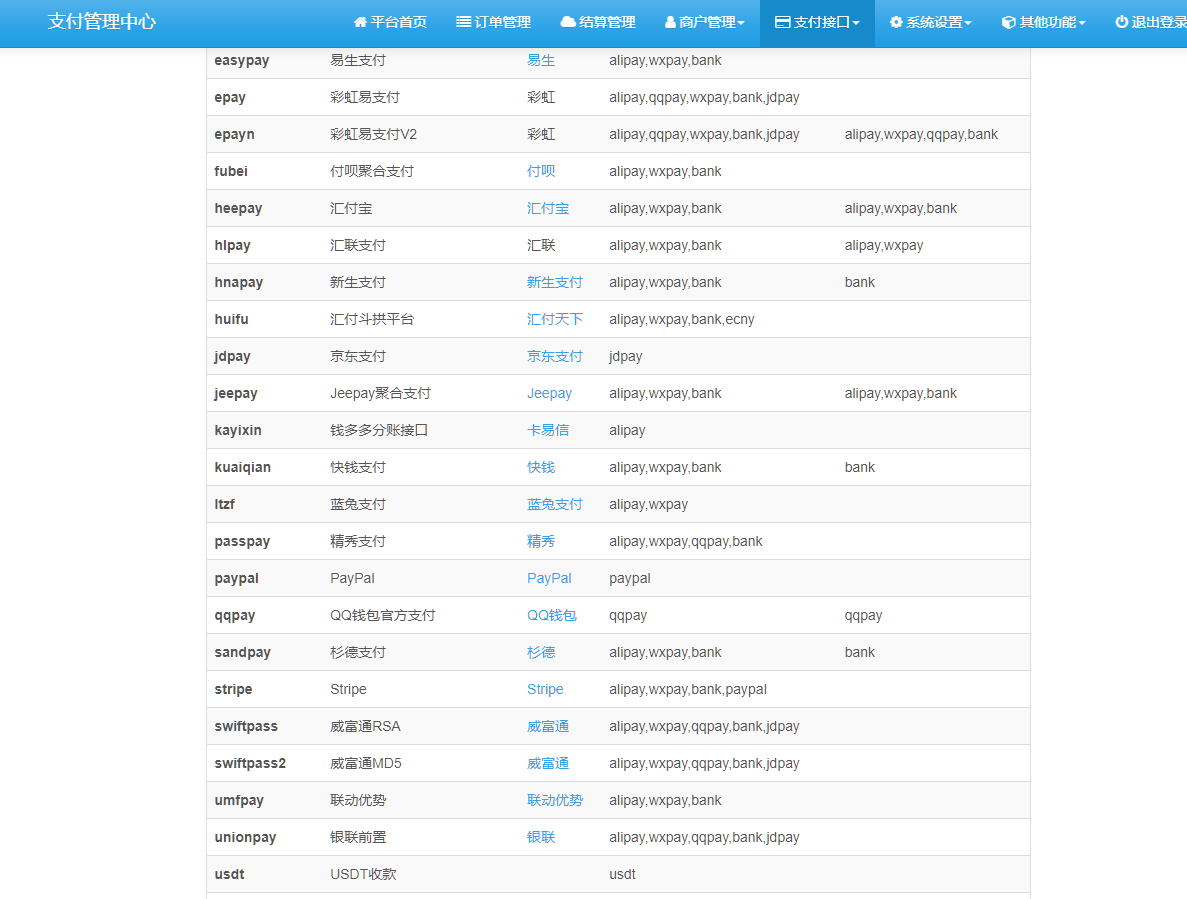Viewport: 1187px width, 899px height.
Task: Open the 快钱 link in kuaiqian row
Action: 541,468
